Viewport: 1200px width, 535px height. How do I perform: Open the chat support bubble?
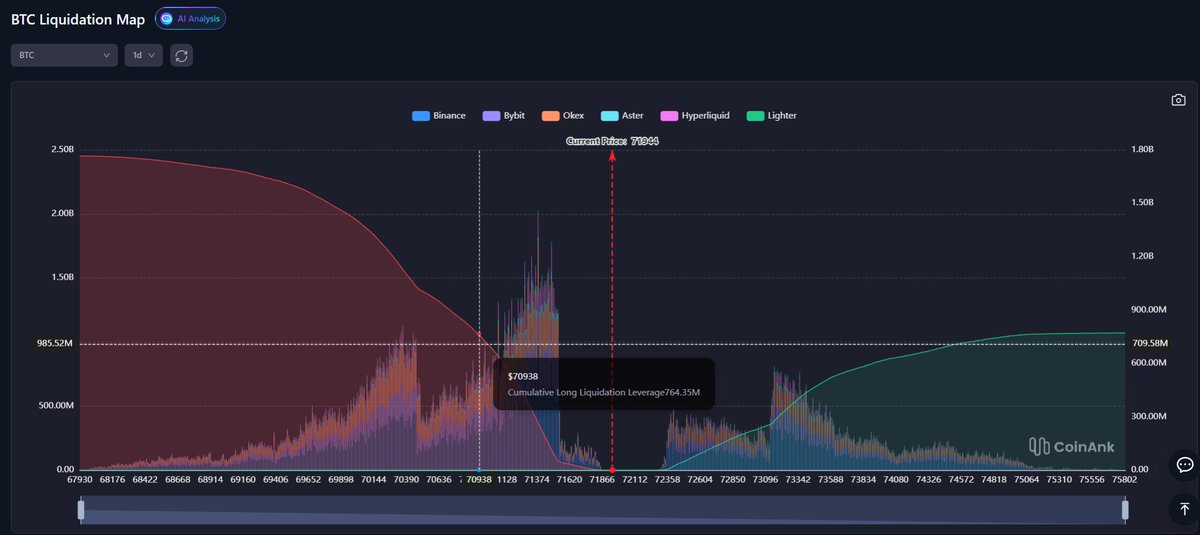(1184, 465)
